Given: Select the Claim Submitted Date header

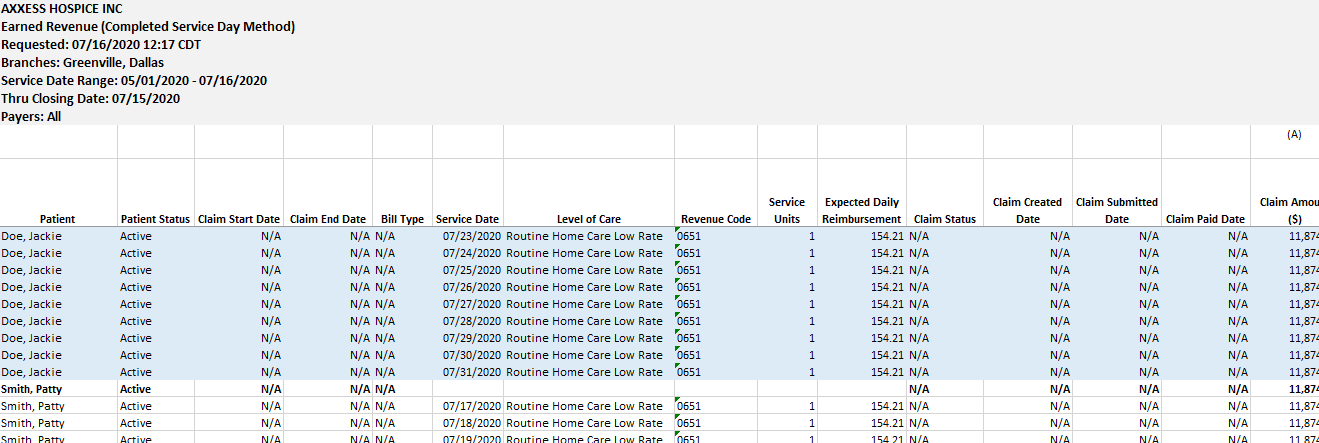Looking at the screenshot, I should pyautogui.click(x=1116, y=211).
